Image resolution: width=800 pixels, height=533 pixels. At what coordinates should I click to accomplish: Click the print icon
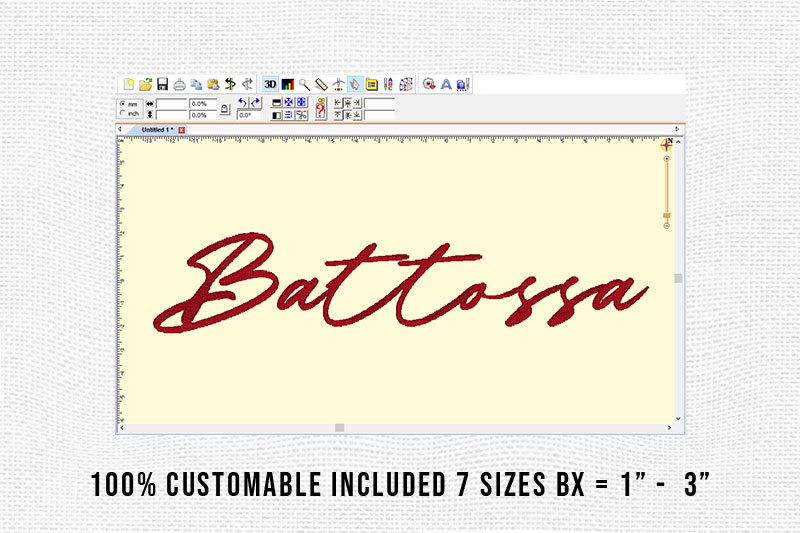(x=179, y=85)
